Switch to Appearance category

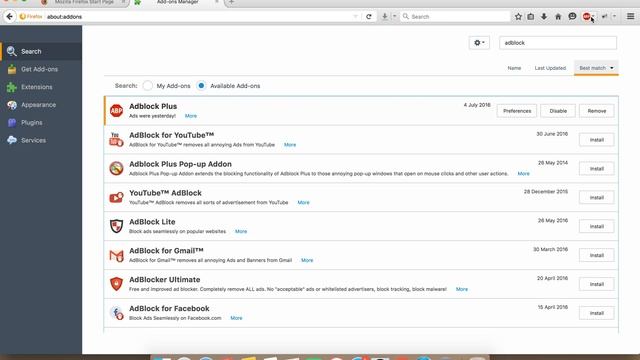point(41,105)
